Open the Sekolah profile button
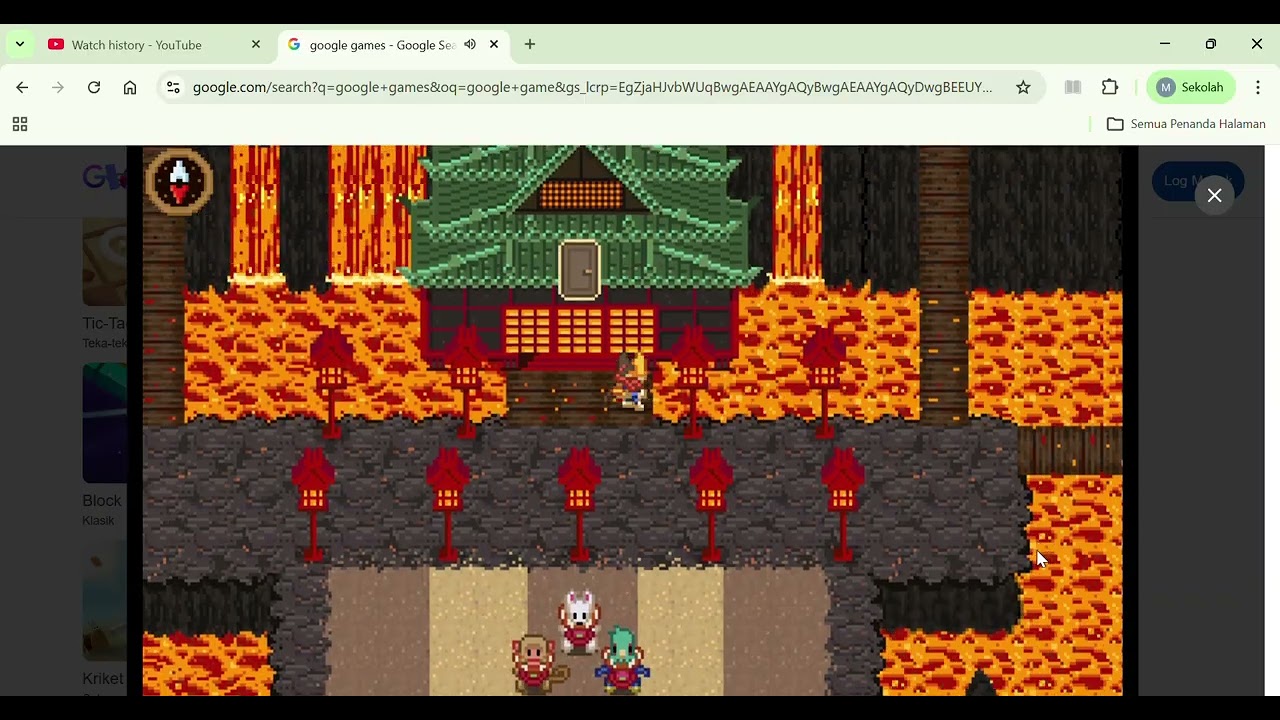Viewport: 1280px width, 720px height. coord(1191,88)
